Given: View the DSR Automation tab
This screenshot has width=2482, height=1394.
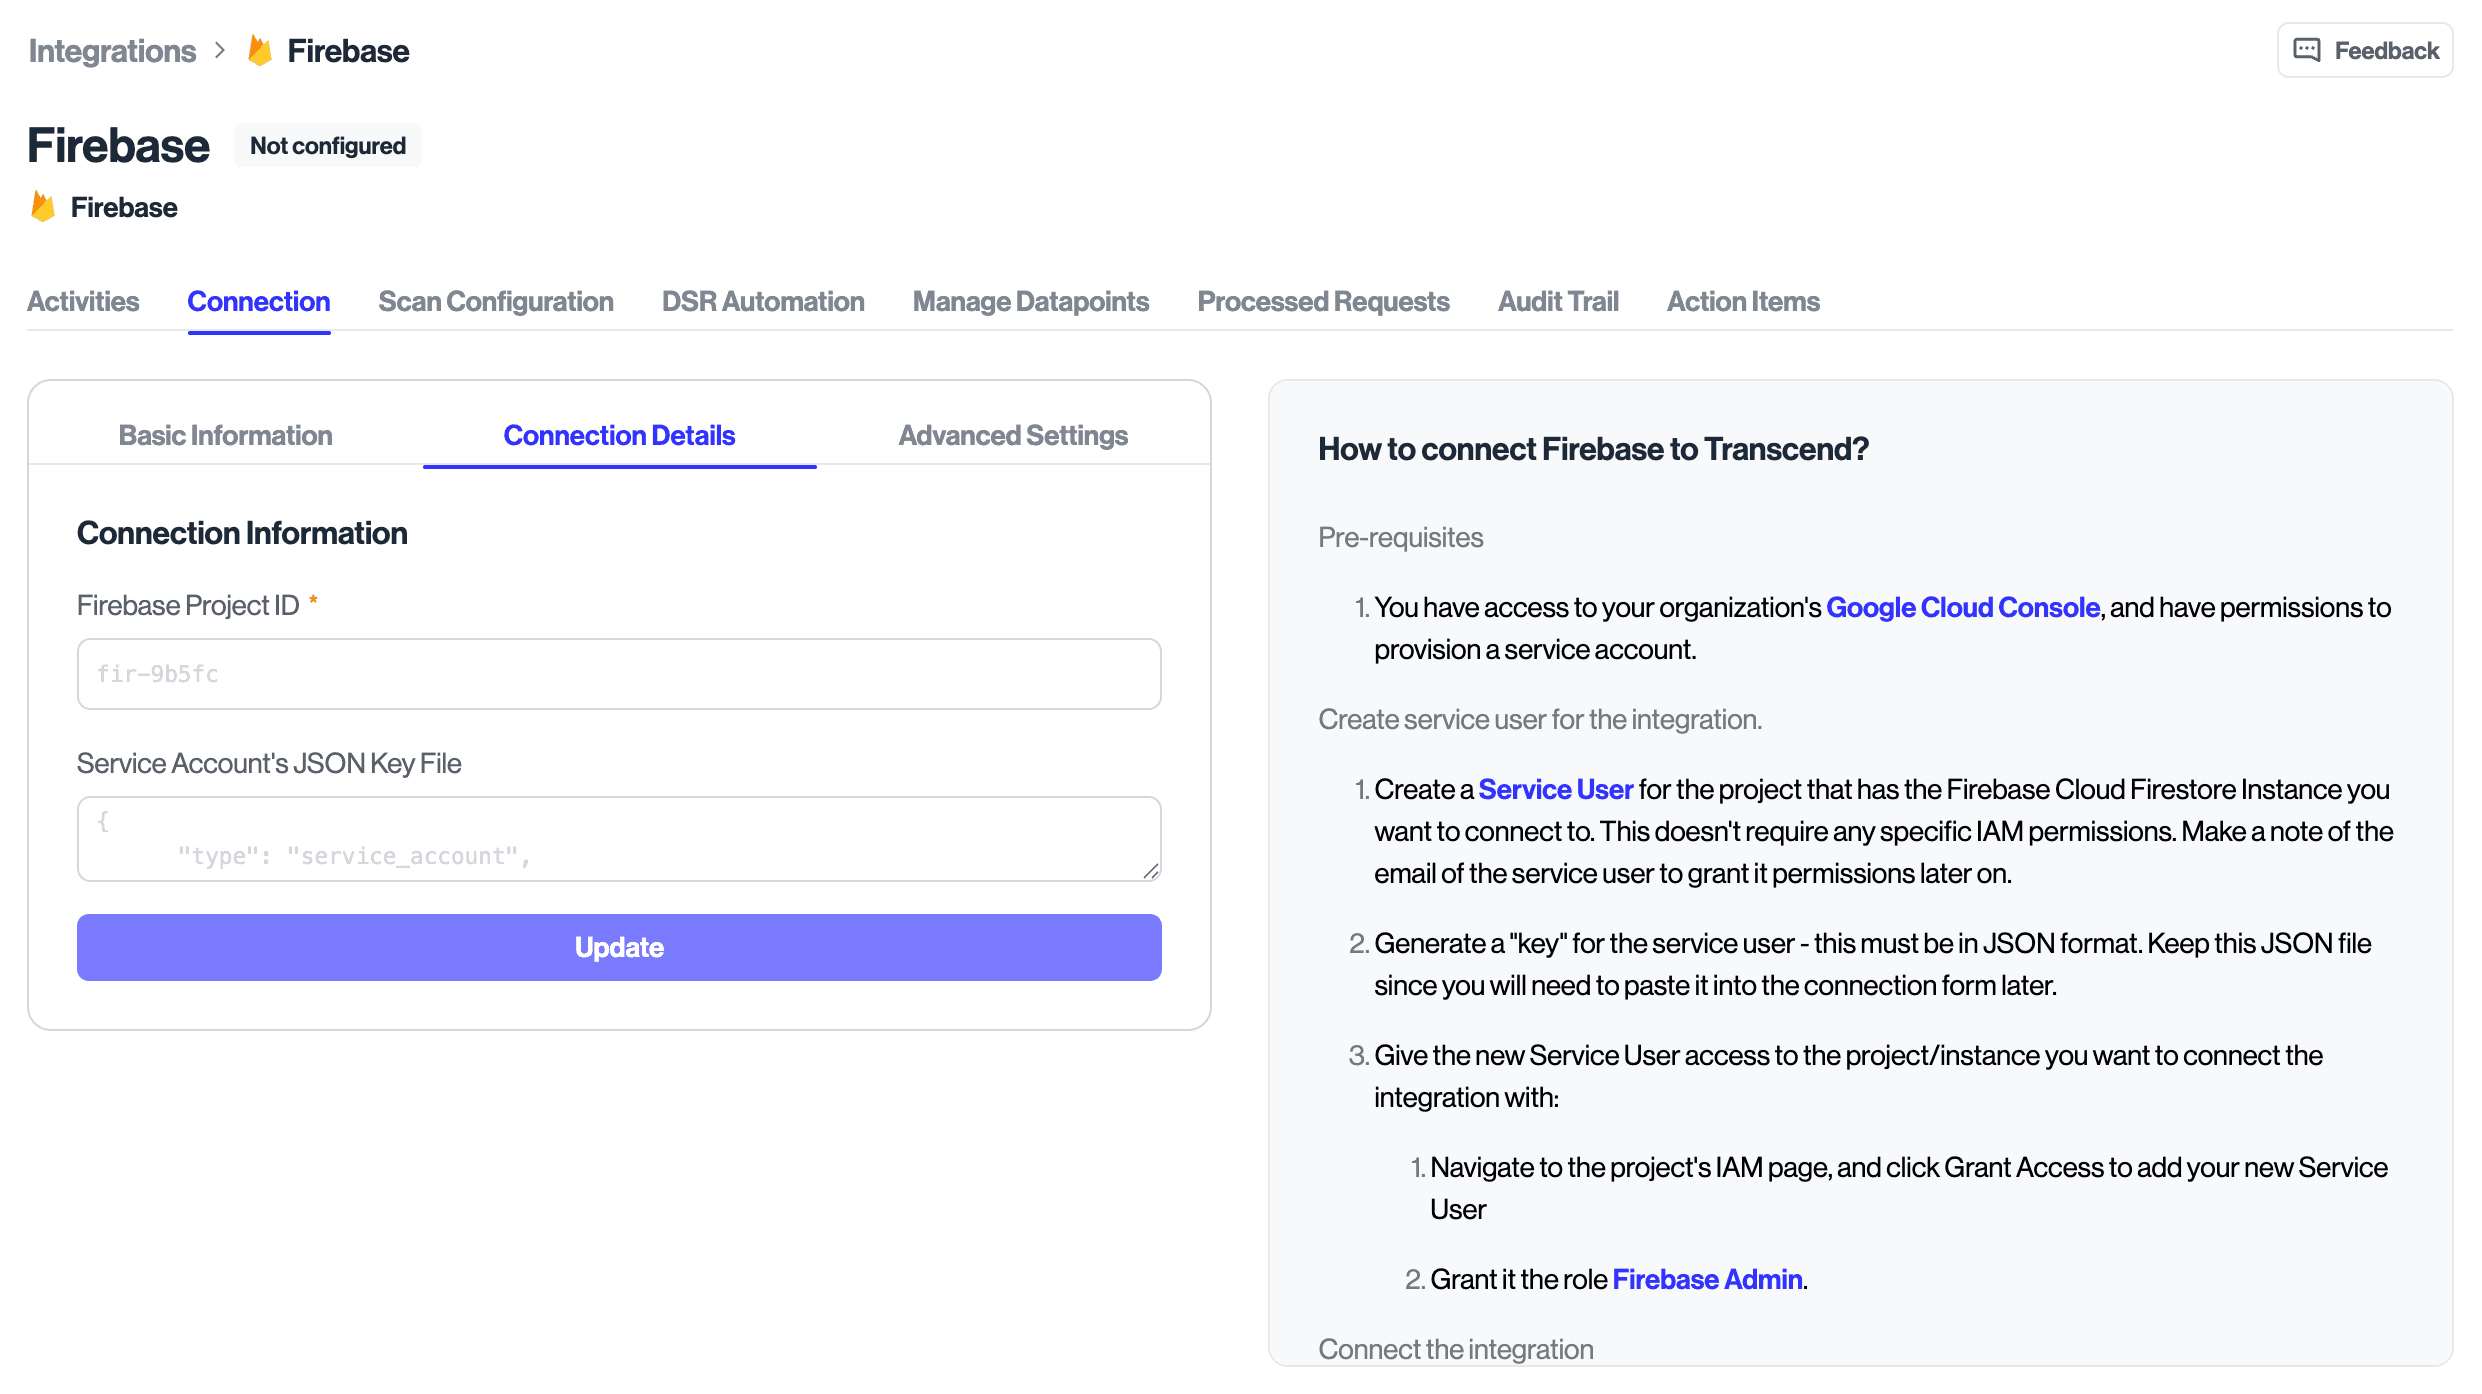Looking at the screenshot, I should point(762,301).
